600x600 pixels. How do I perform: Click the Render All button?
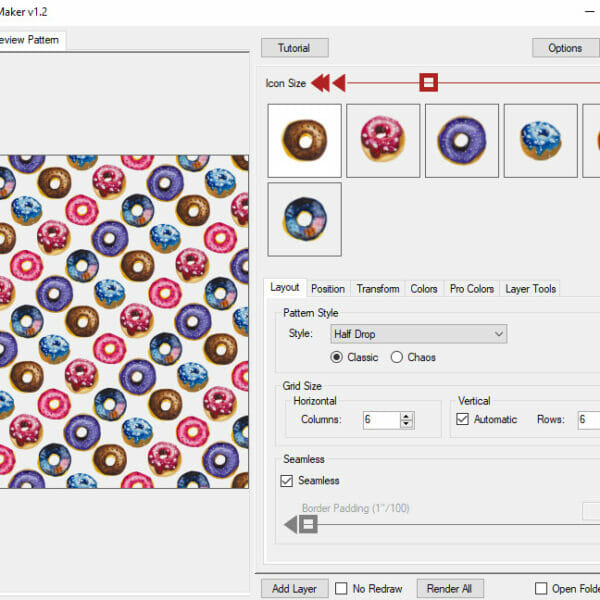tap(450, 589)
